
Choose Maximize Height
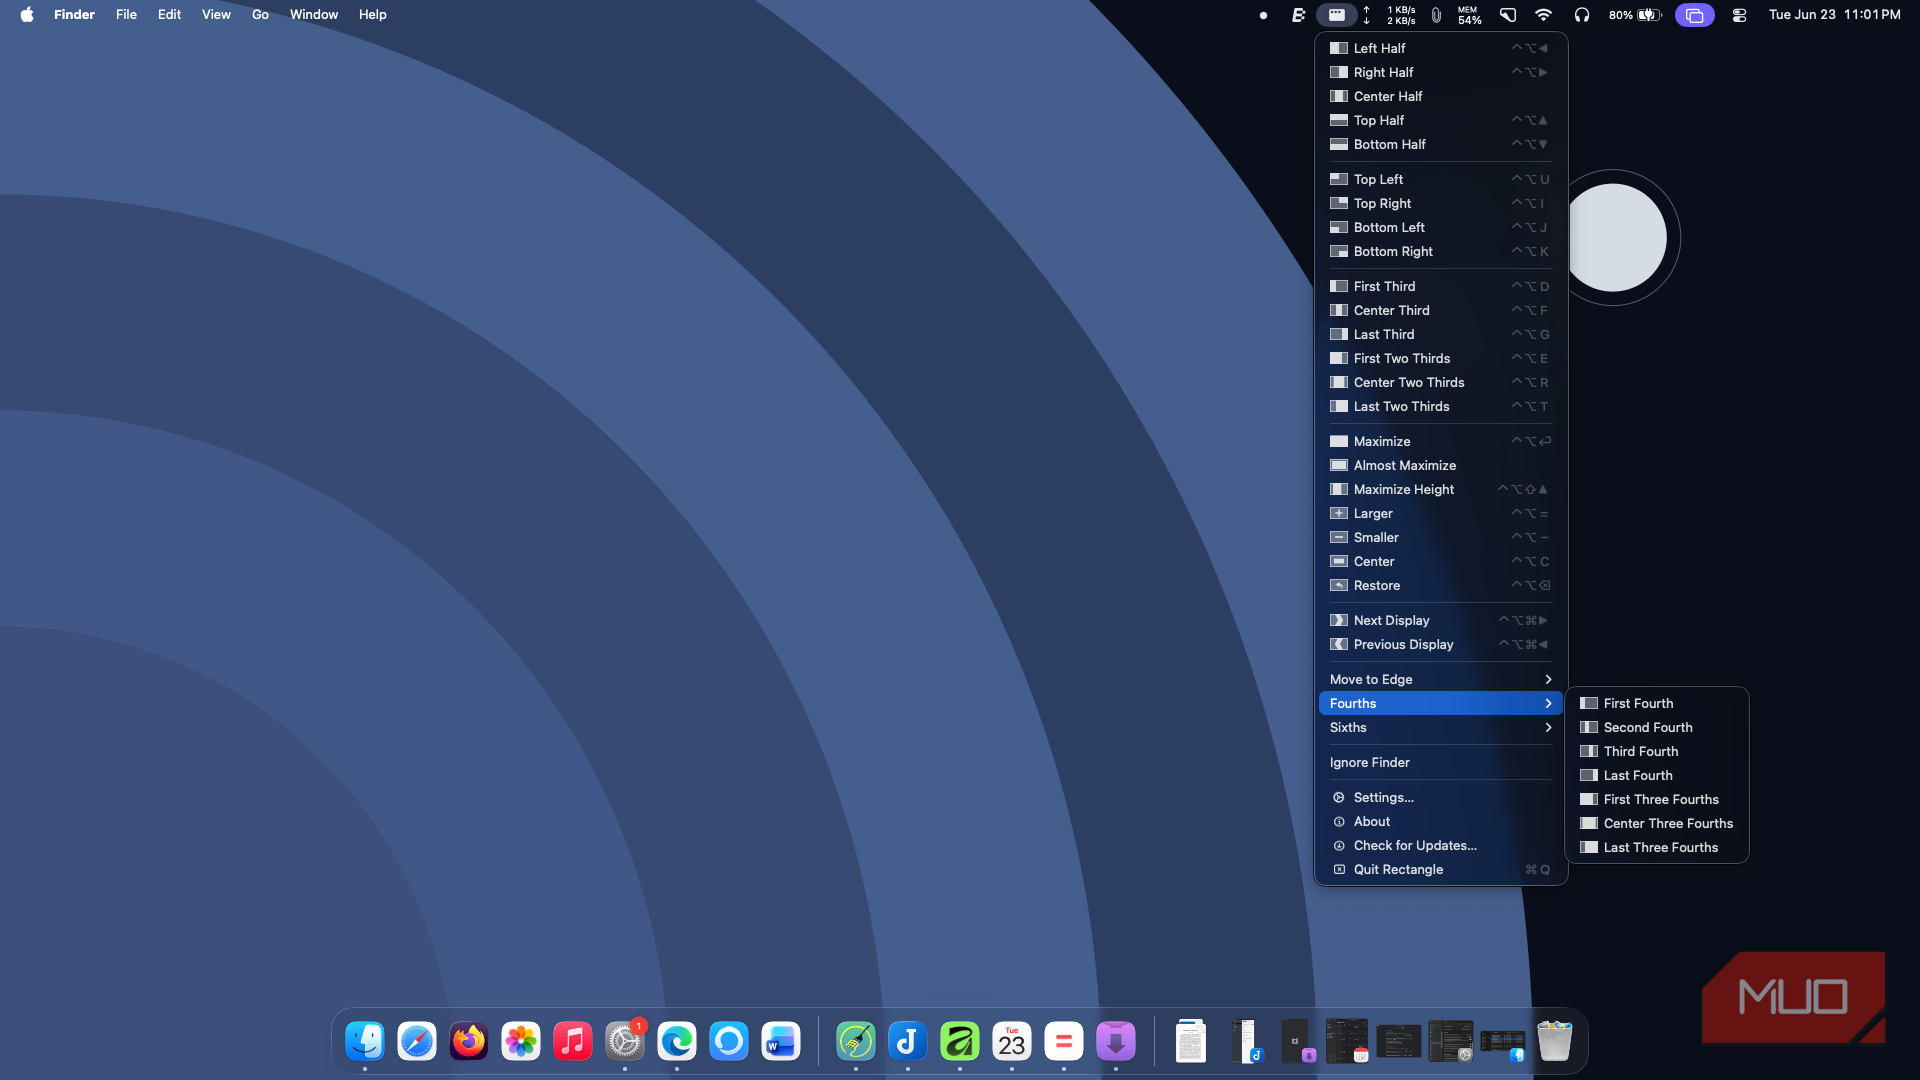pyautogui.click(x=1441, y=489)
